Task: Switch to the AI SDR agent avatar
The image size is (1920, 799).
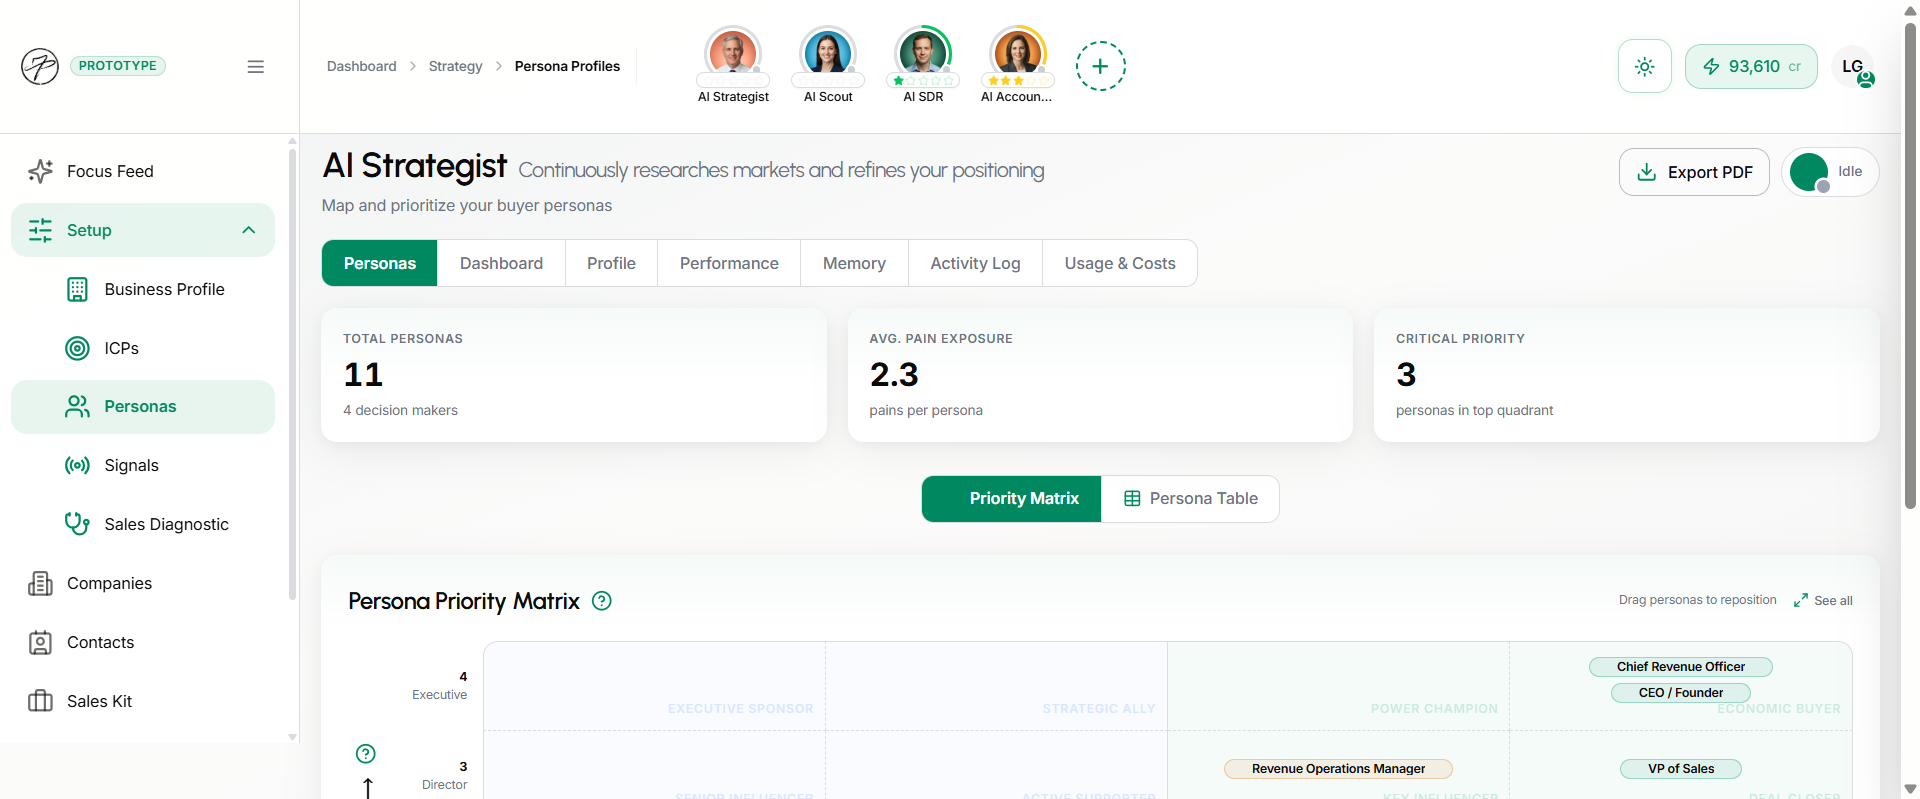Action: [x=923, y=53]
